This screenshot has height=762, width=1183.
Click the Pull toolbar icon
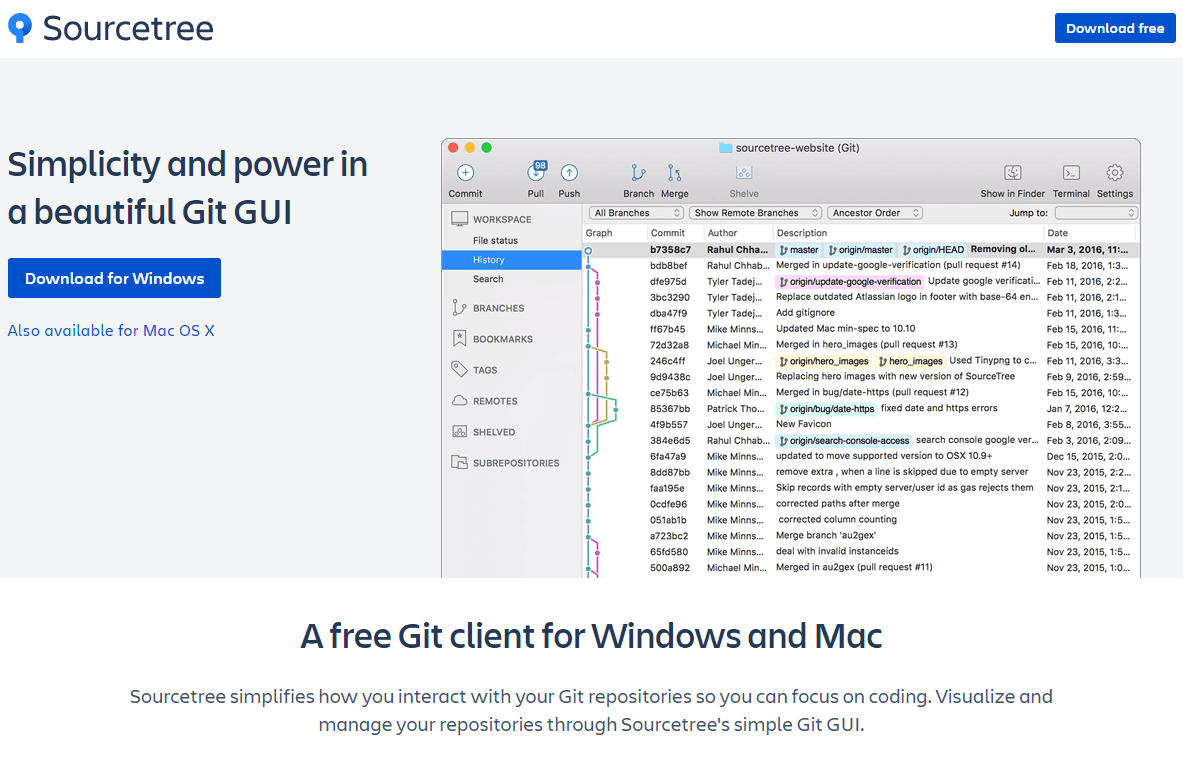click(x=536, y=173)
